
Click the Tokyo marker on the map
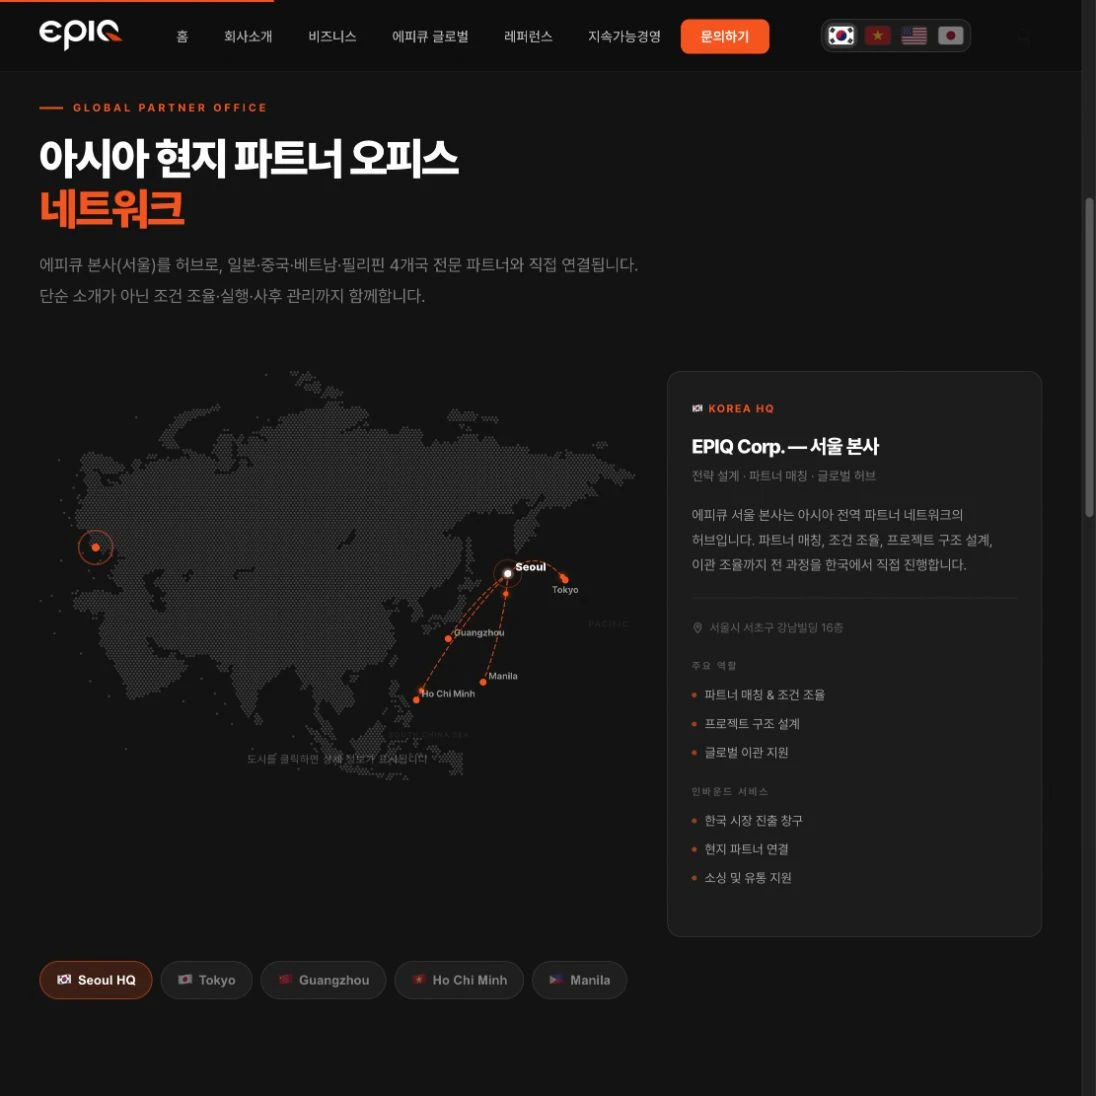click(564, 579)
